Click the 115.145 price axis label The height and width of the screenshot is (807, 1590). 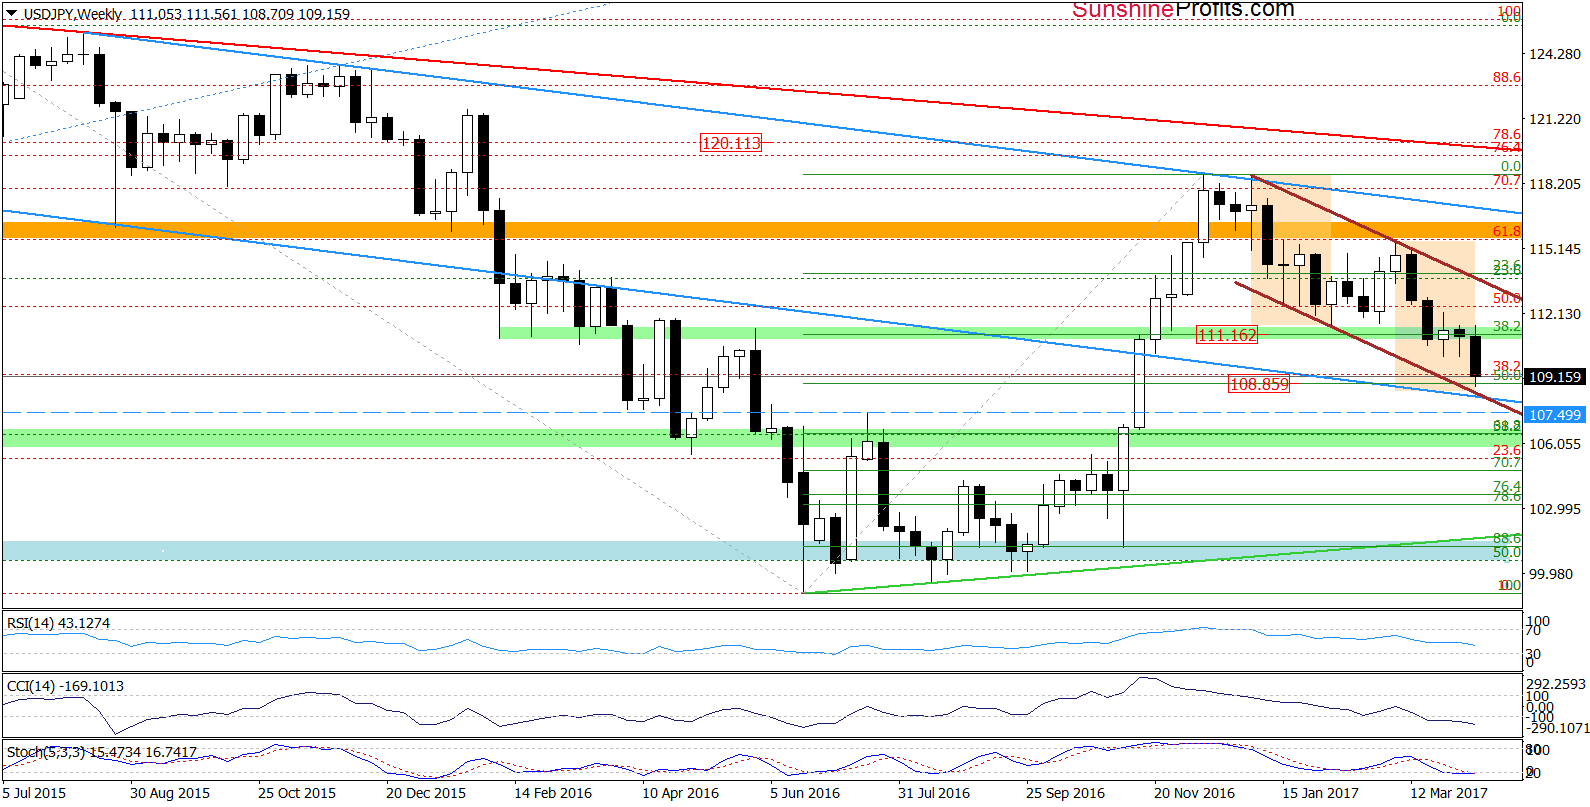tap(1555, 249)
